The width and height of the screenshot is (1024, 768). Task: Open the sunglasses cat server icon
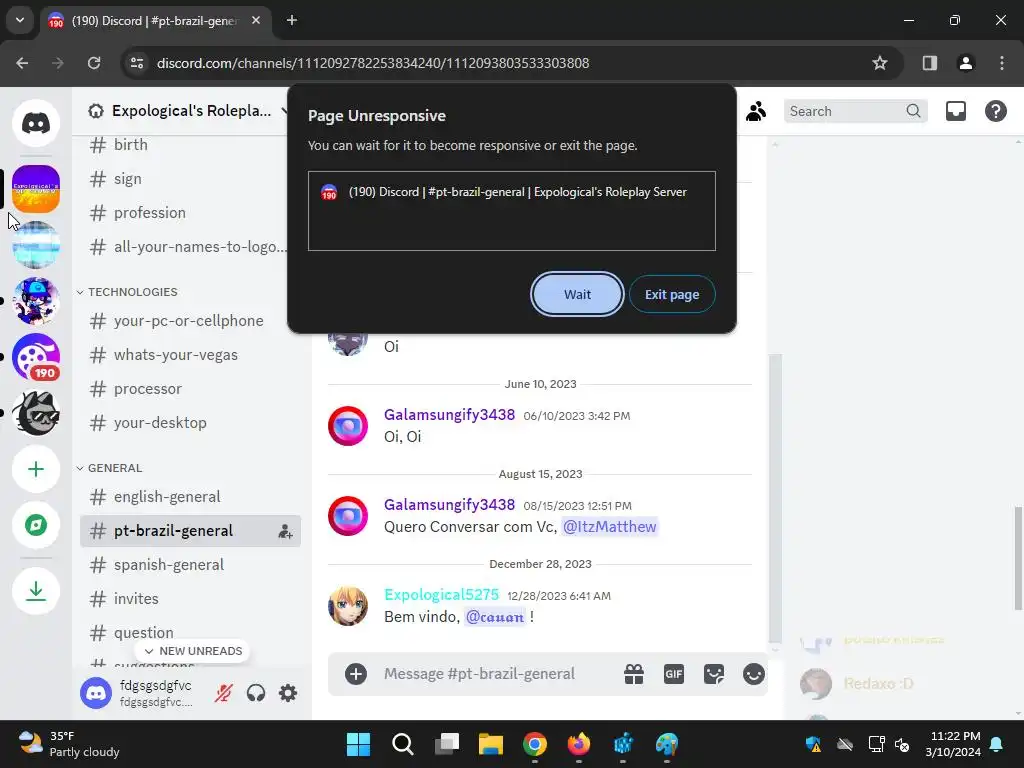coord(36,413)
